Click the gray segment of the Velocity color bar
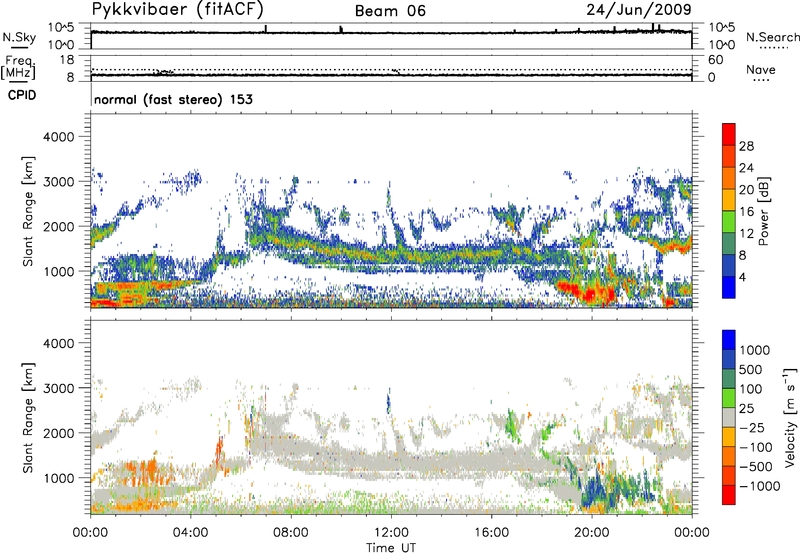Screen dimensions: 800x554 pyautogui.click(x=729, y=417)
